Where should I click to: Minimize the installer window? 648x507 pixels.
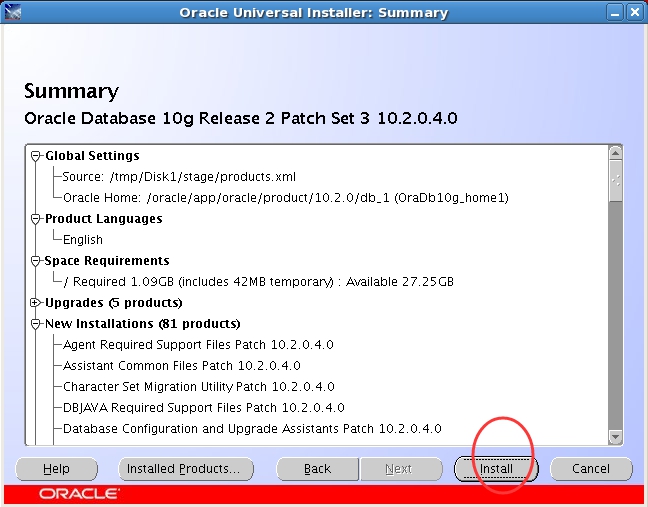615,12
